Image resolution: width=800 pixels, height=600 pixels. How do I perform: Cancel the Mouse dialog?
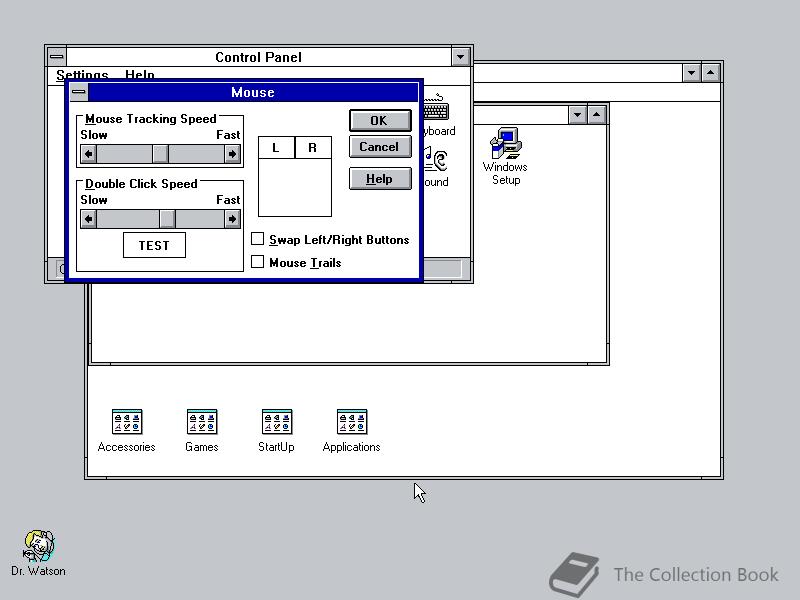coord(380,147)
